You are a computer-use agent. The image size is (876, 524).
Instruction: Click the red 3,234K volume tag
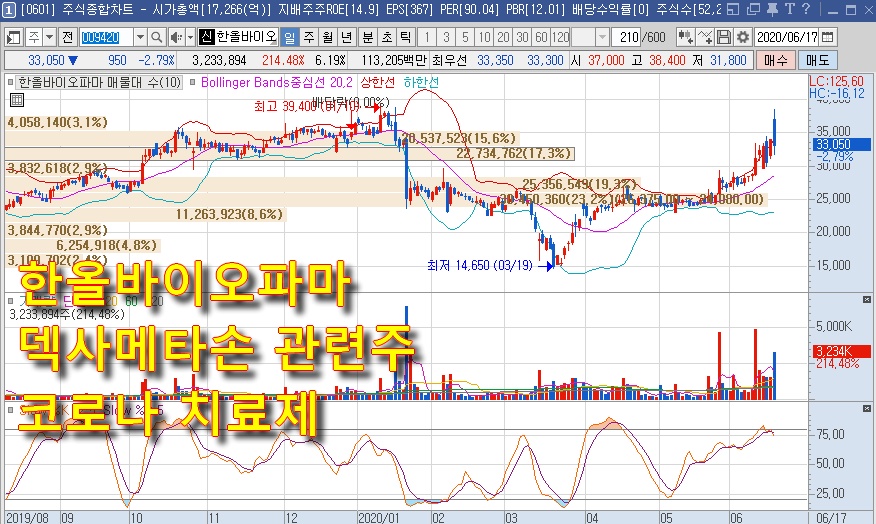point(841,351)
